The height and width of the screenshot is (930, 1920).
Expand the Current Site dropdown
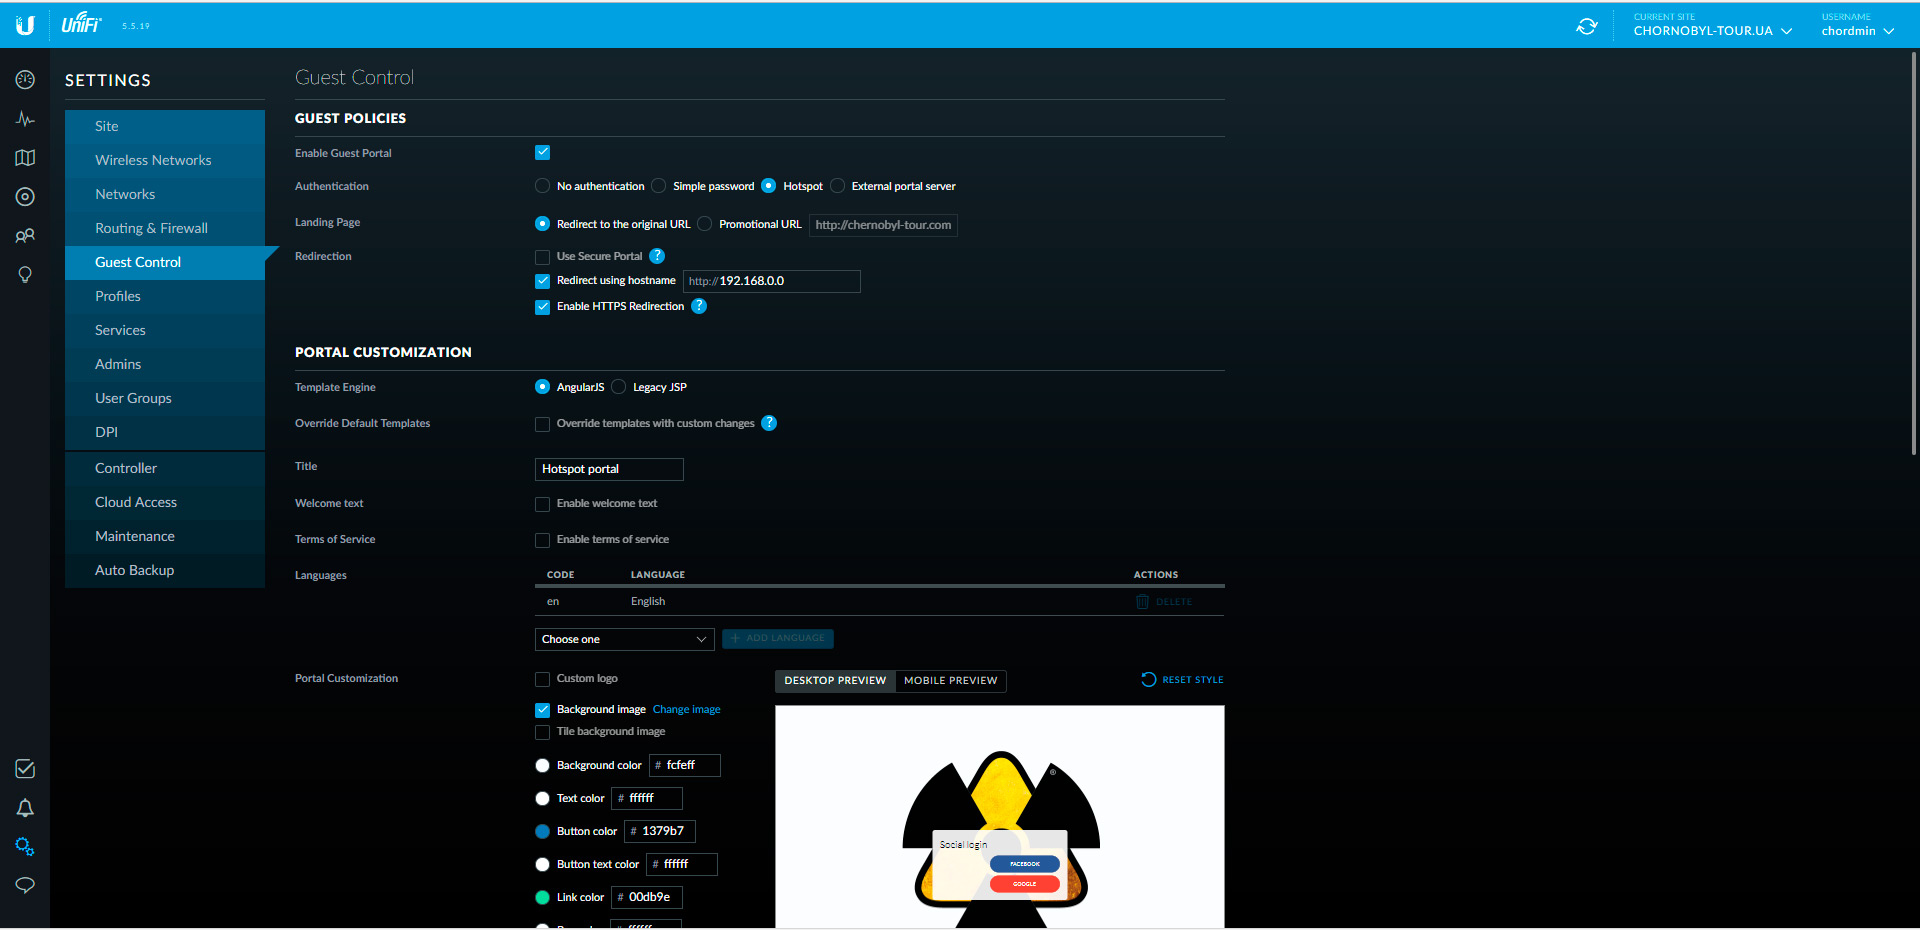click(x=1712, y=31)
